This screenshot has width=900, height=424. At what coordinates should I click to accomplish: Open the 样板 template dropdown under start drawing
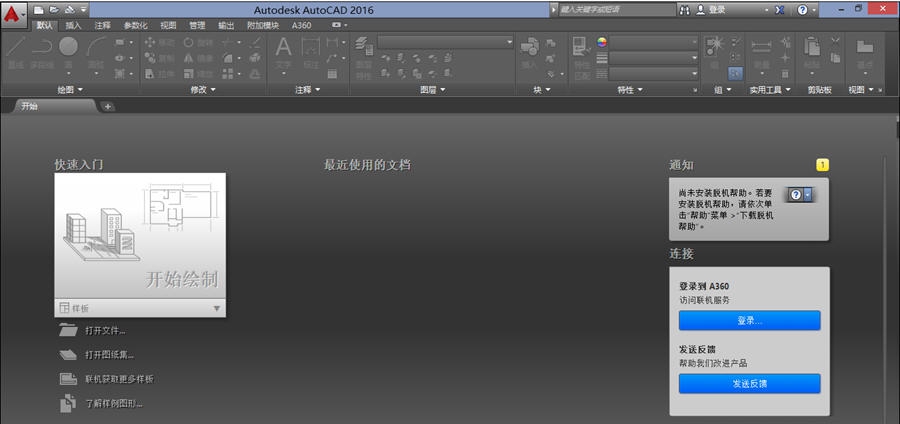click(139, 308)
